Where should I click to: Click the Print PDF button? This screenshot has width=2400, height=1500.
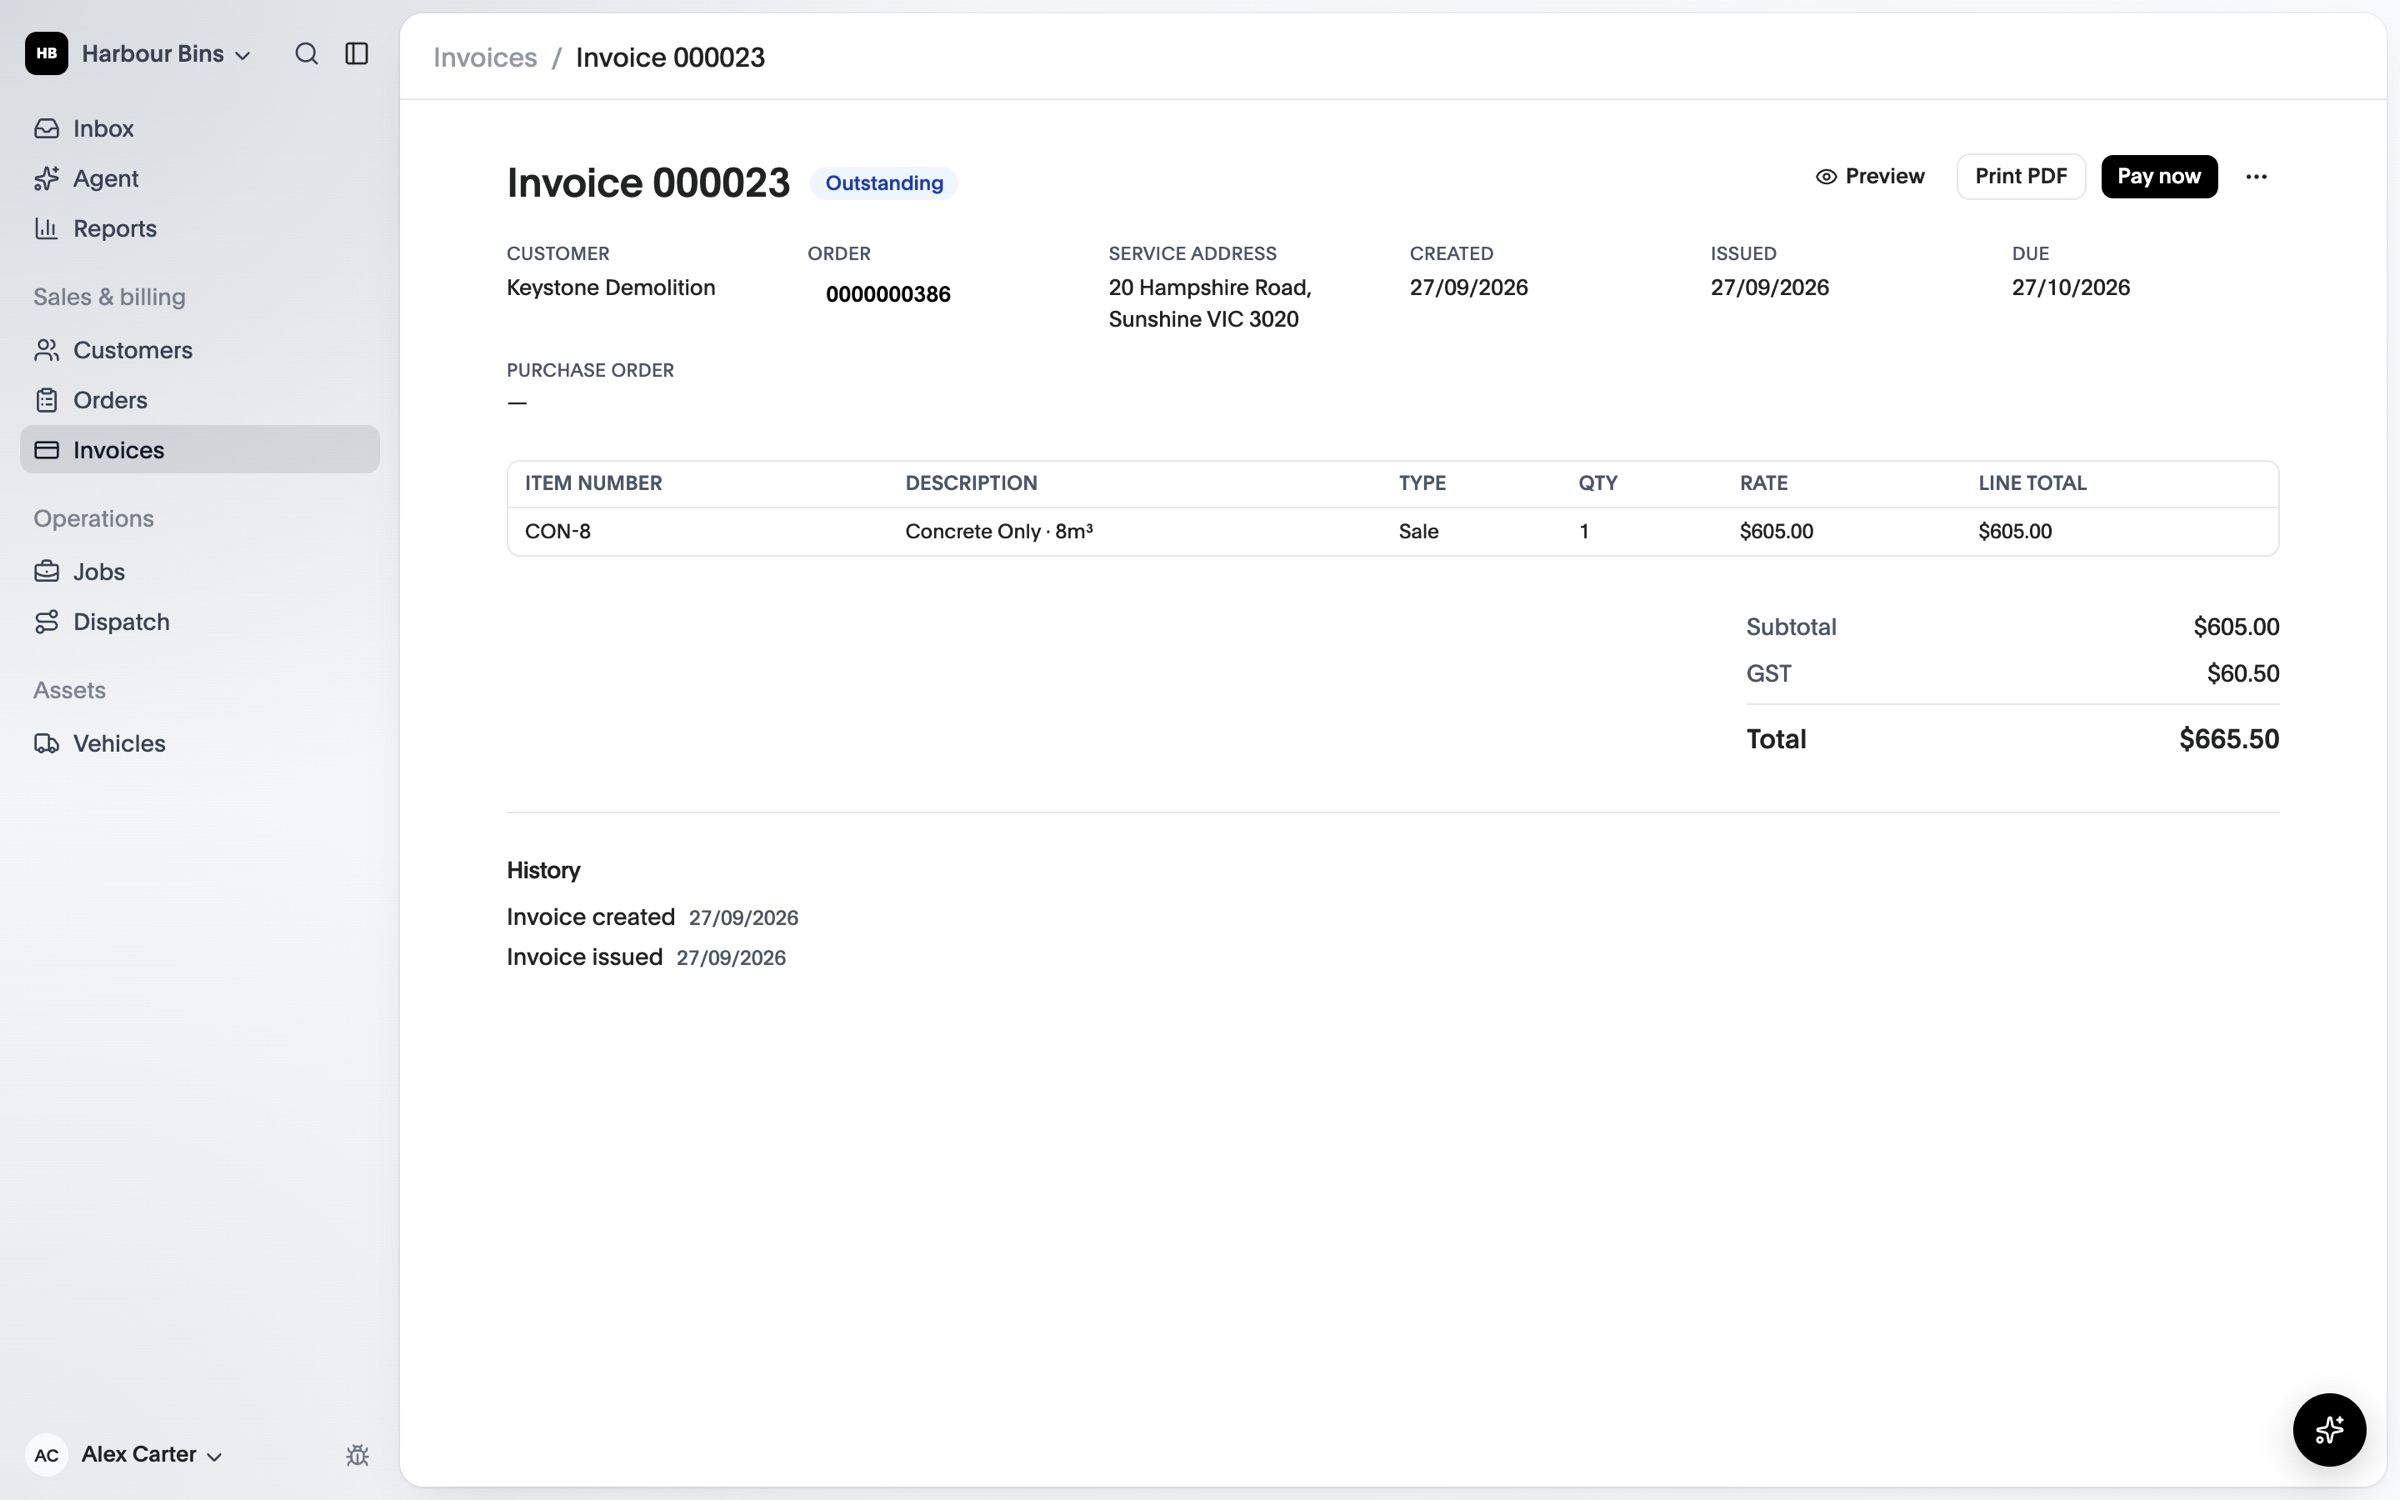[2020, 177]
